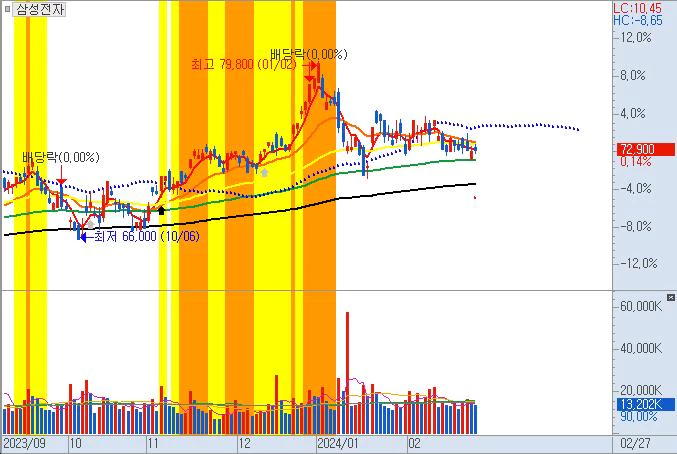
Task: Click the current price tag 72,900
Action: (646, 149)
